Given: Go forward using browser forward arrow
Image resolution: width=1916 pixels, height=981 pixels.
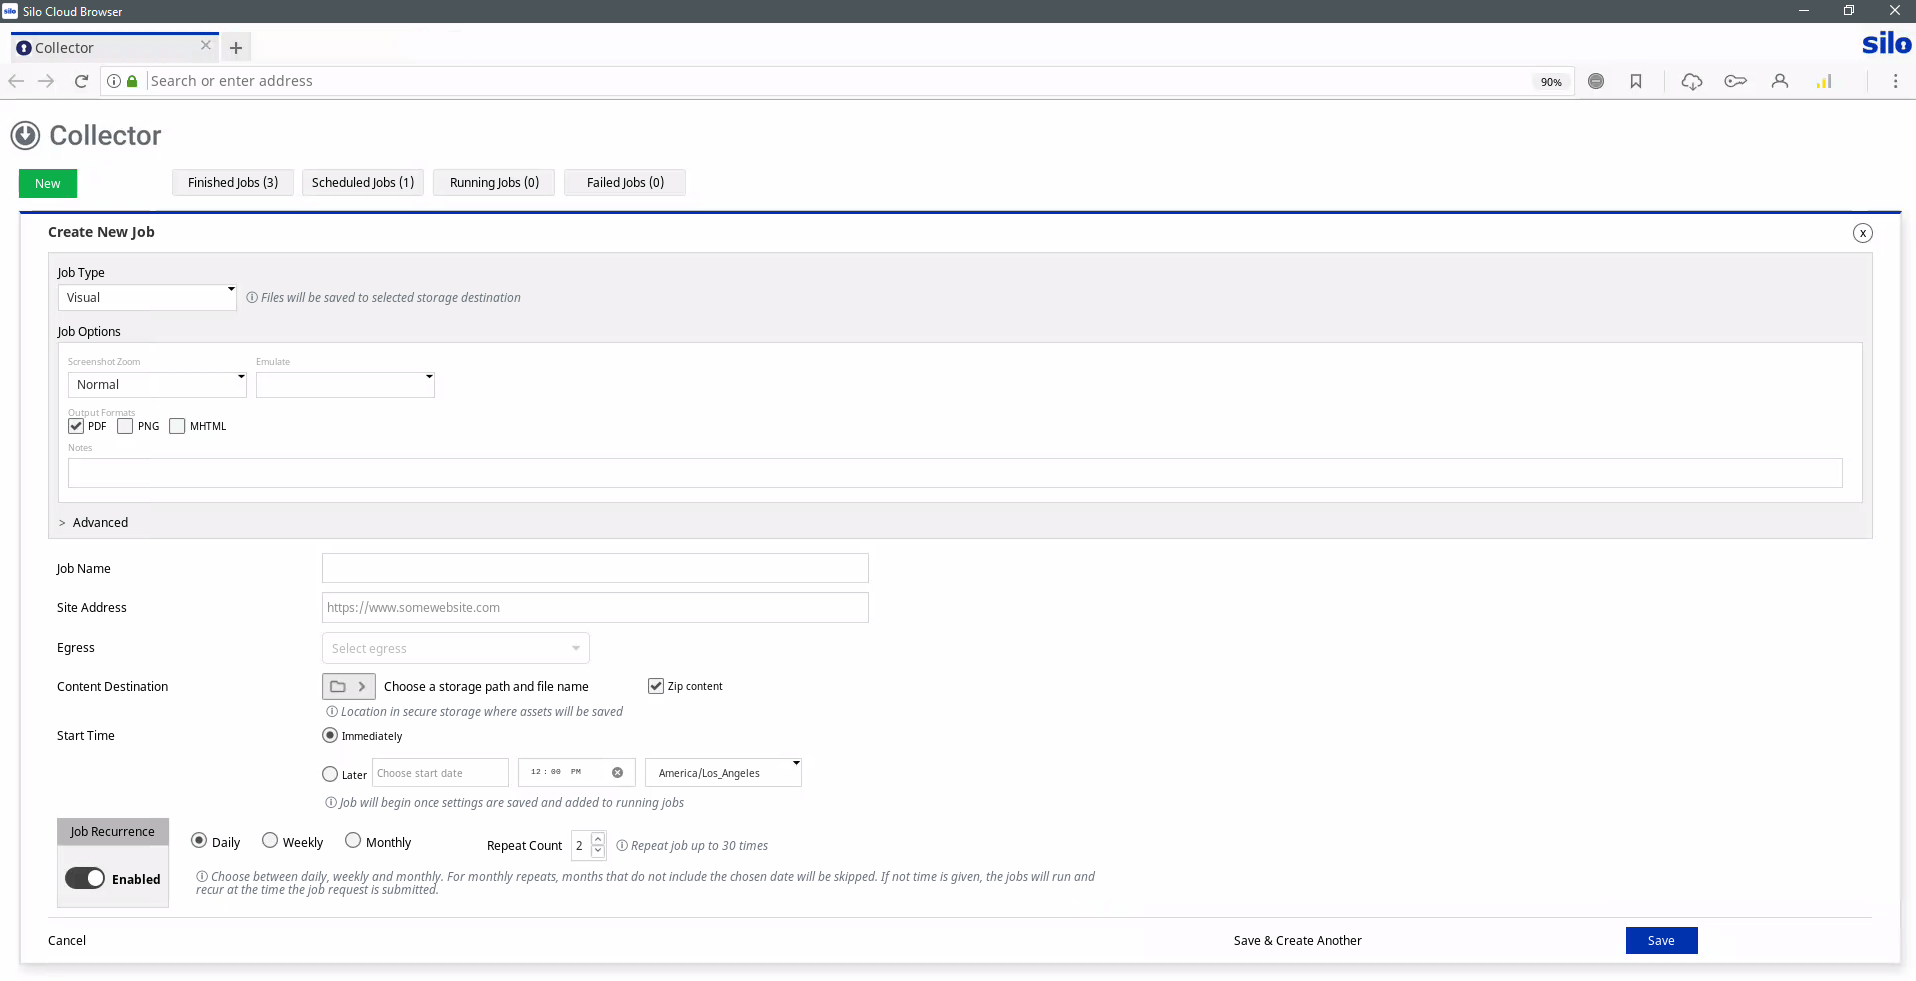Looking at the screenshot, I should click(x=46, y=81).
